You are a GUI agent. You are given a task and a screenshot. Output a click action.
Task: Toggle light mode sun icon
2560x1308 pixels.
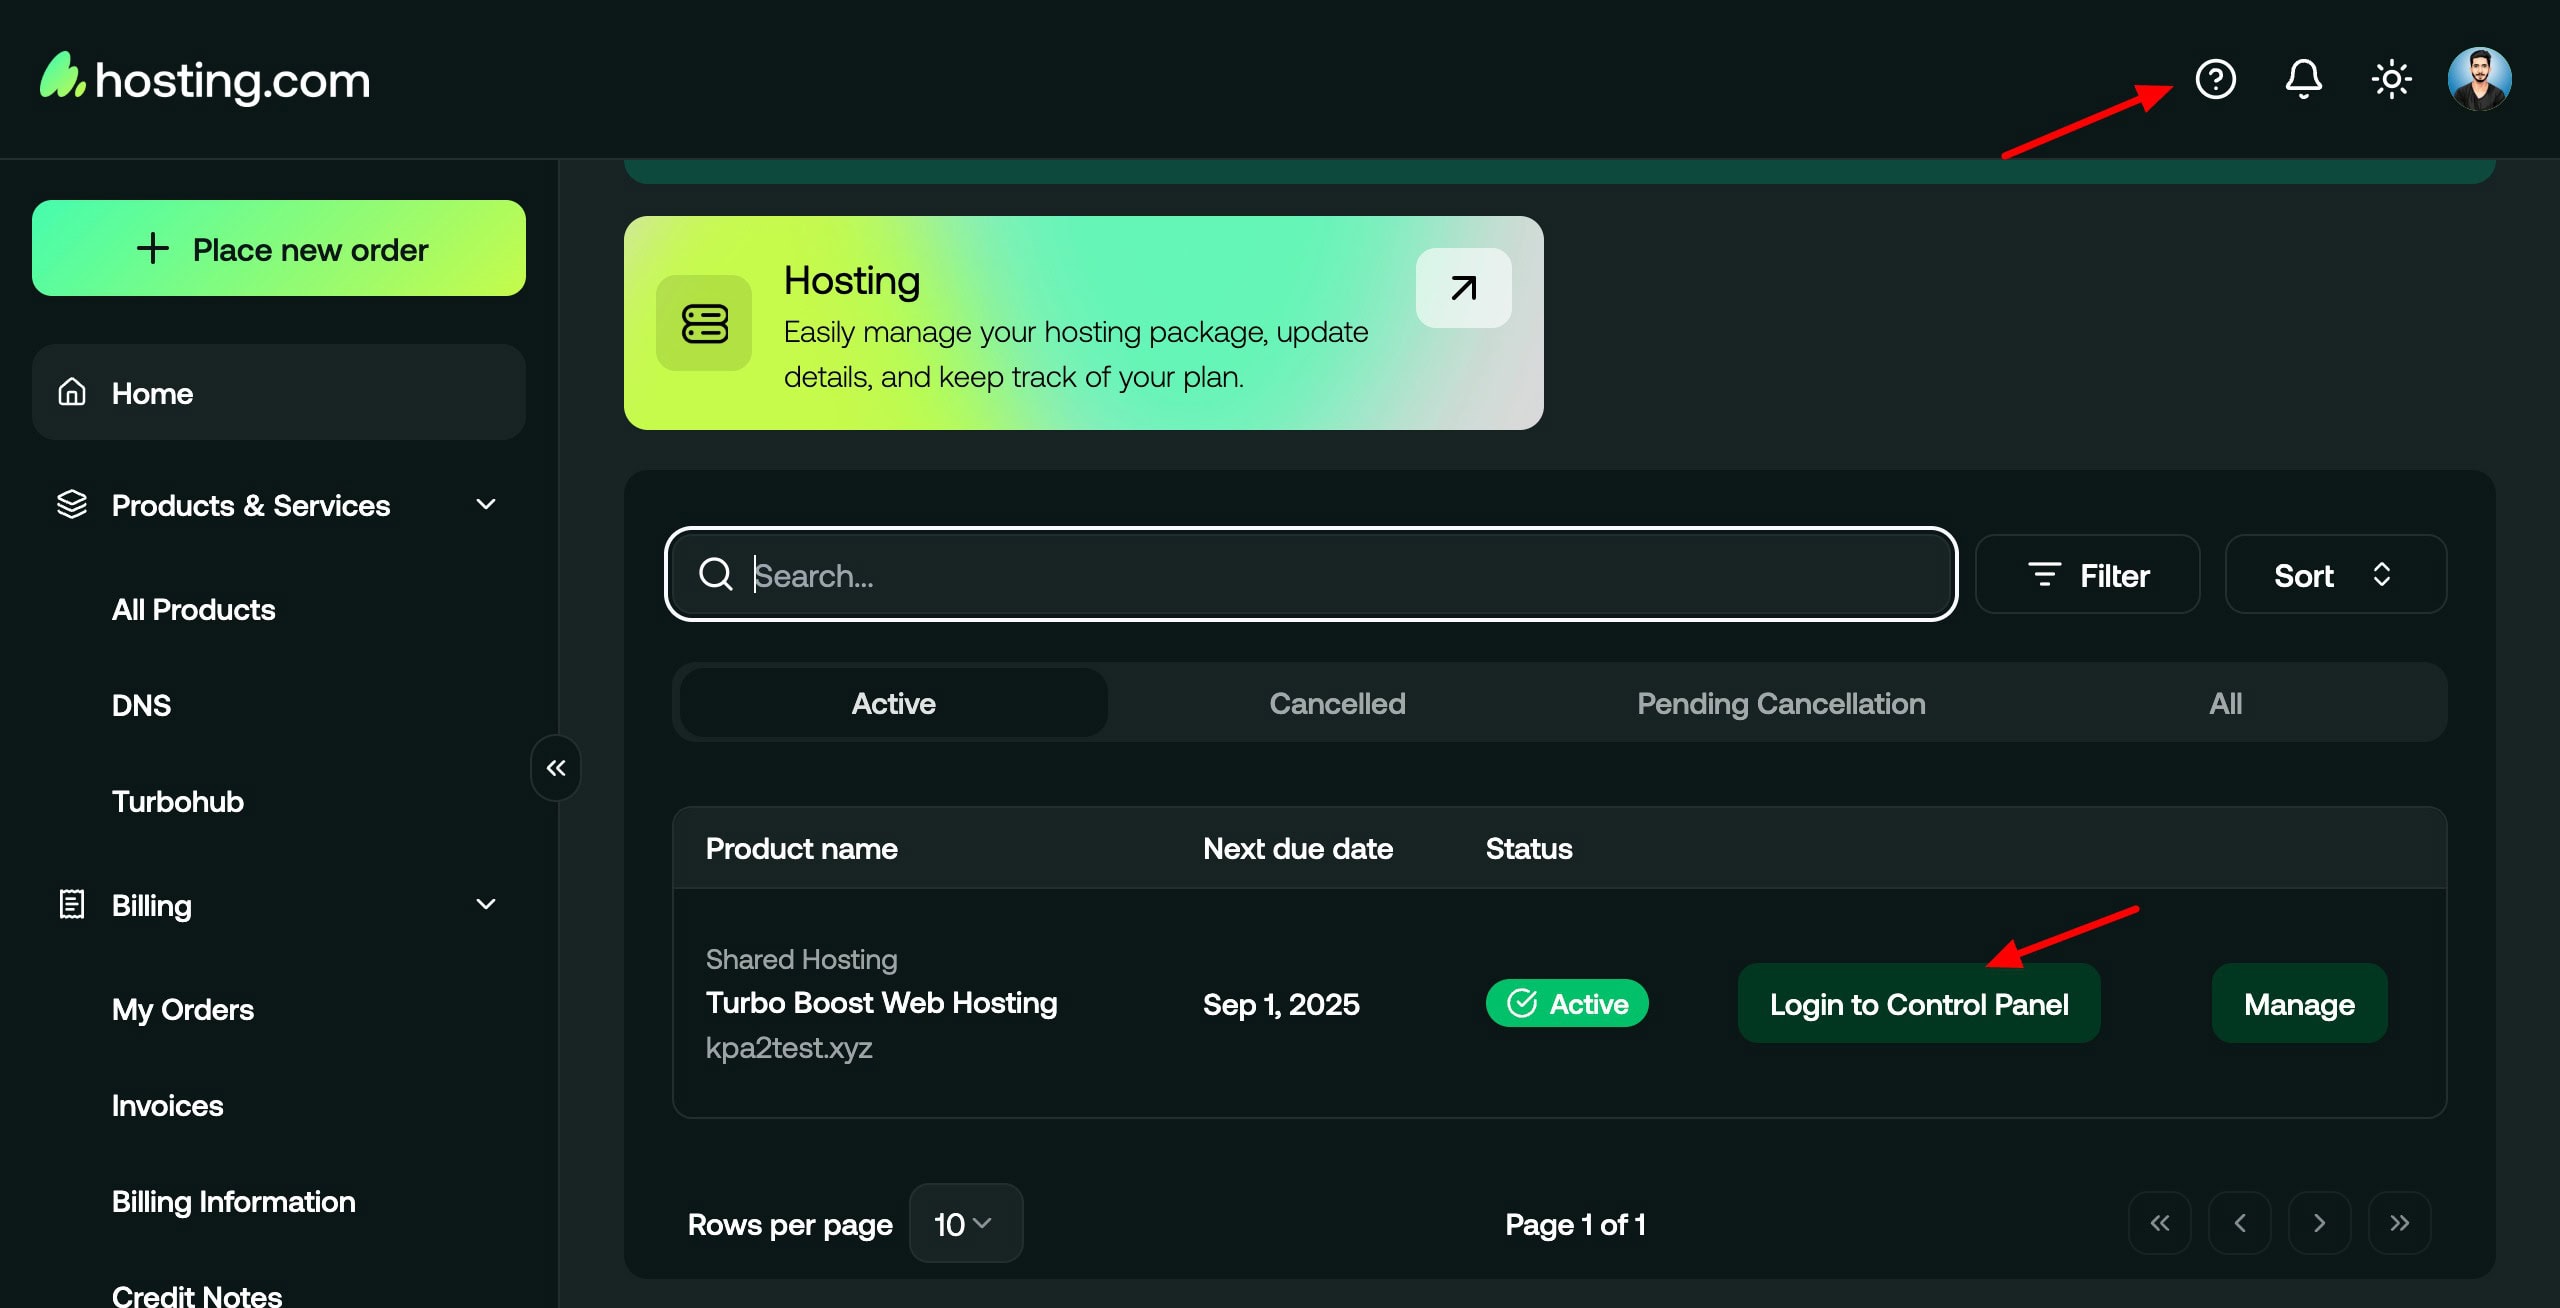point(2391,79)
